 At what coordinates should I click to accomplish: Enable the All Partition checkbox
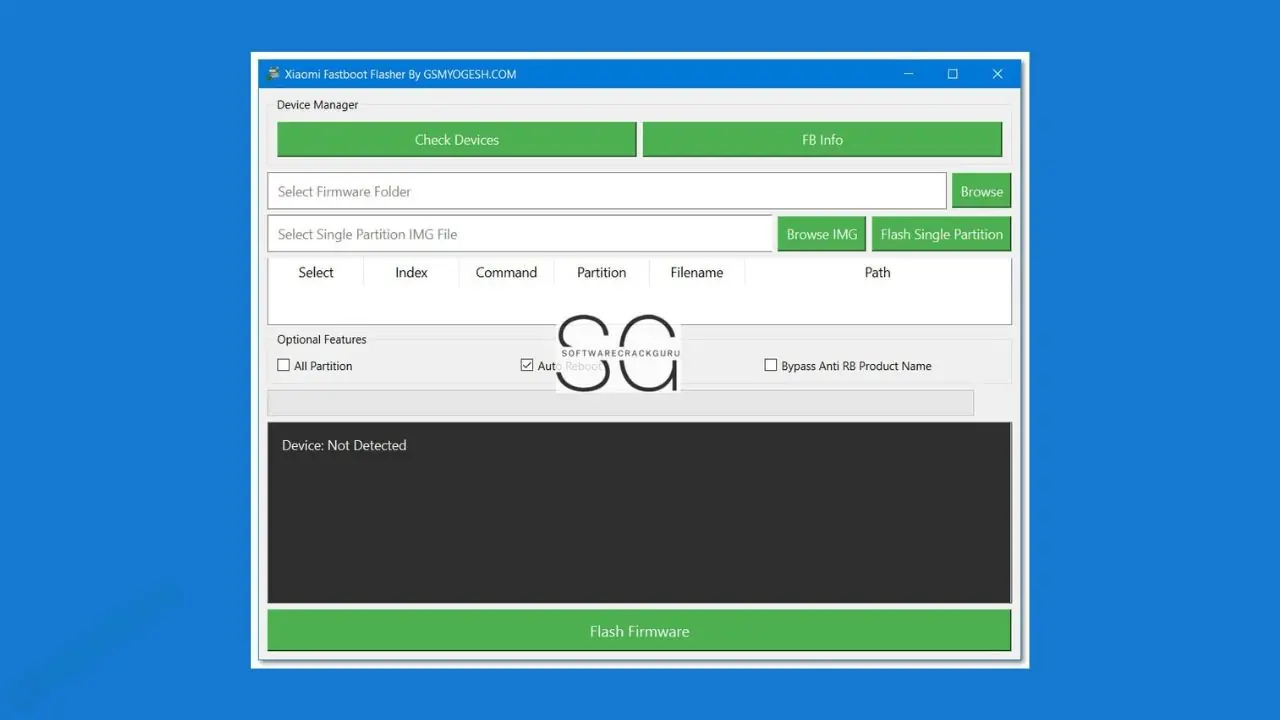pyautogui.click(x=283, y=365)
